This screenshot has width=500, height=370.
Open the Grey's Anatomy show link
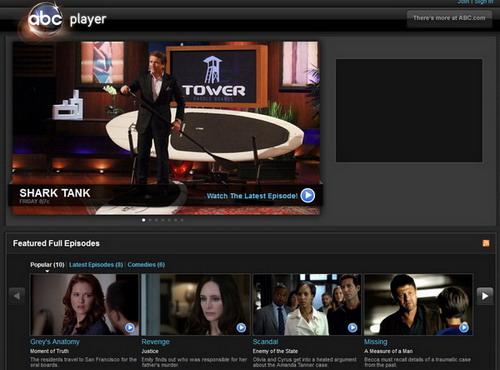tap(55, 342)
